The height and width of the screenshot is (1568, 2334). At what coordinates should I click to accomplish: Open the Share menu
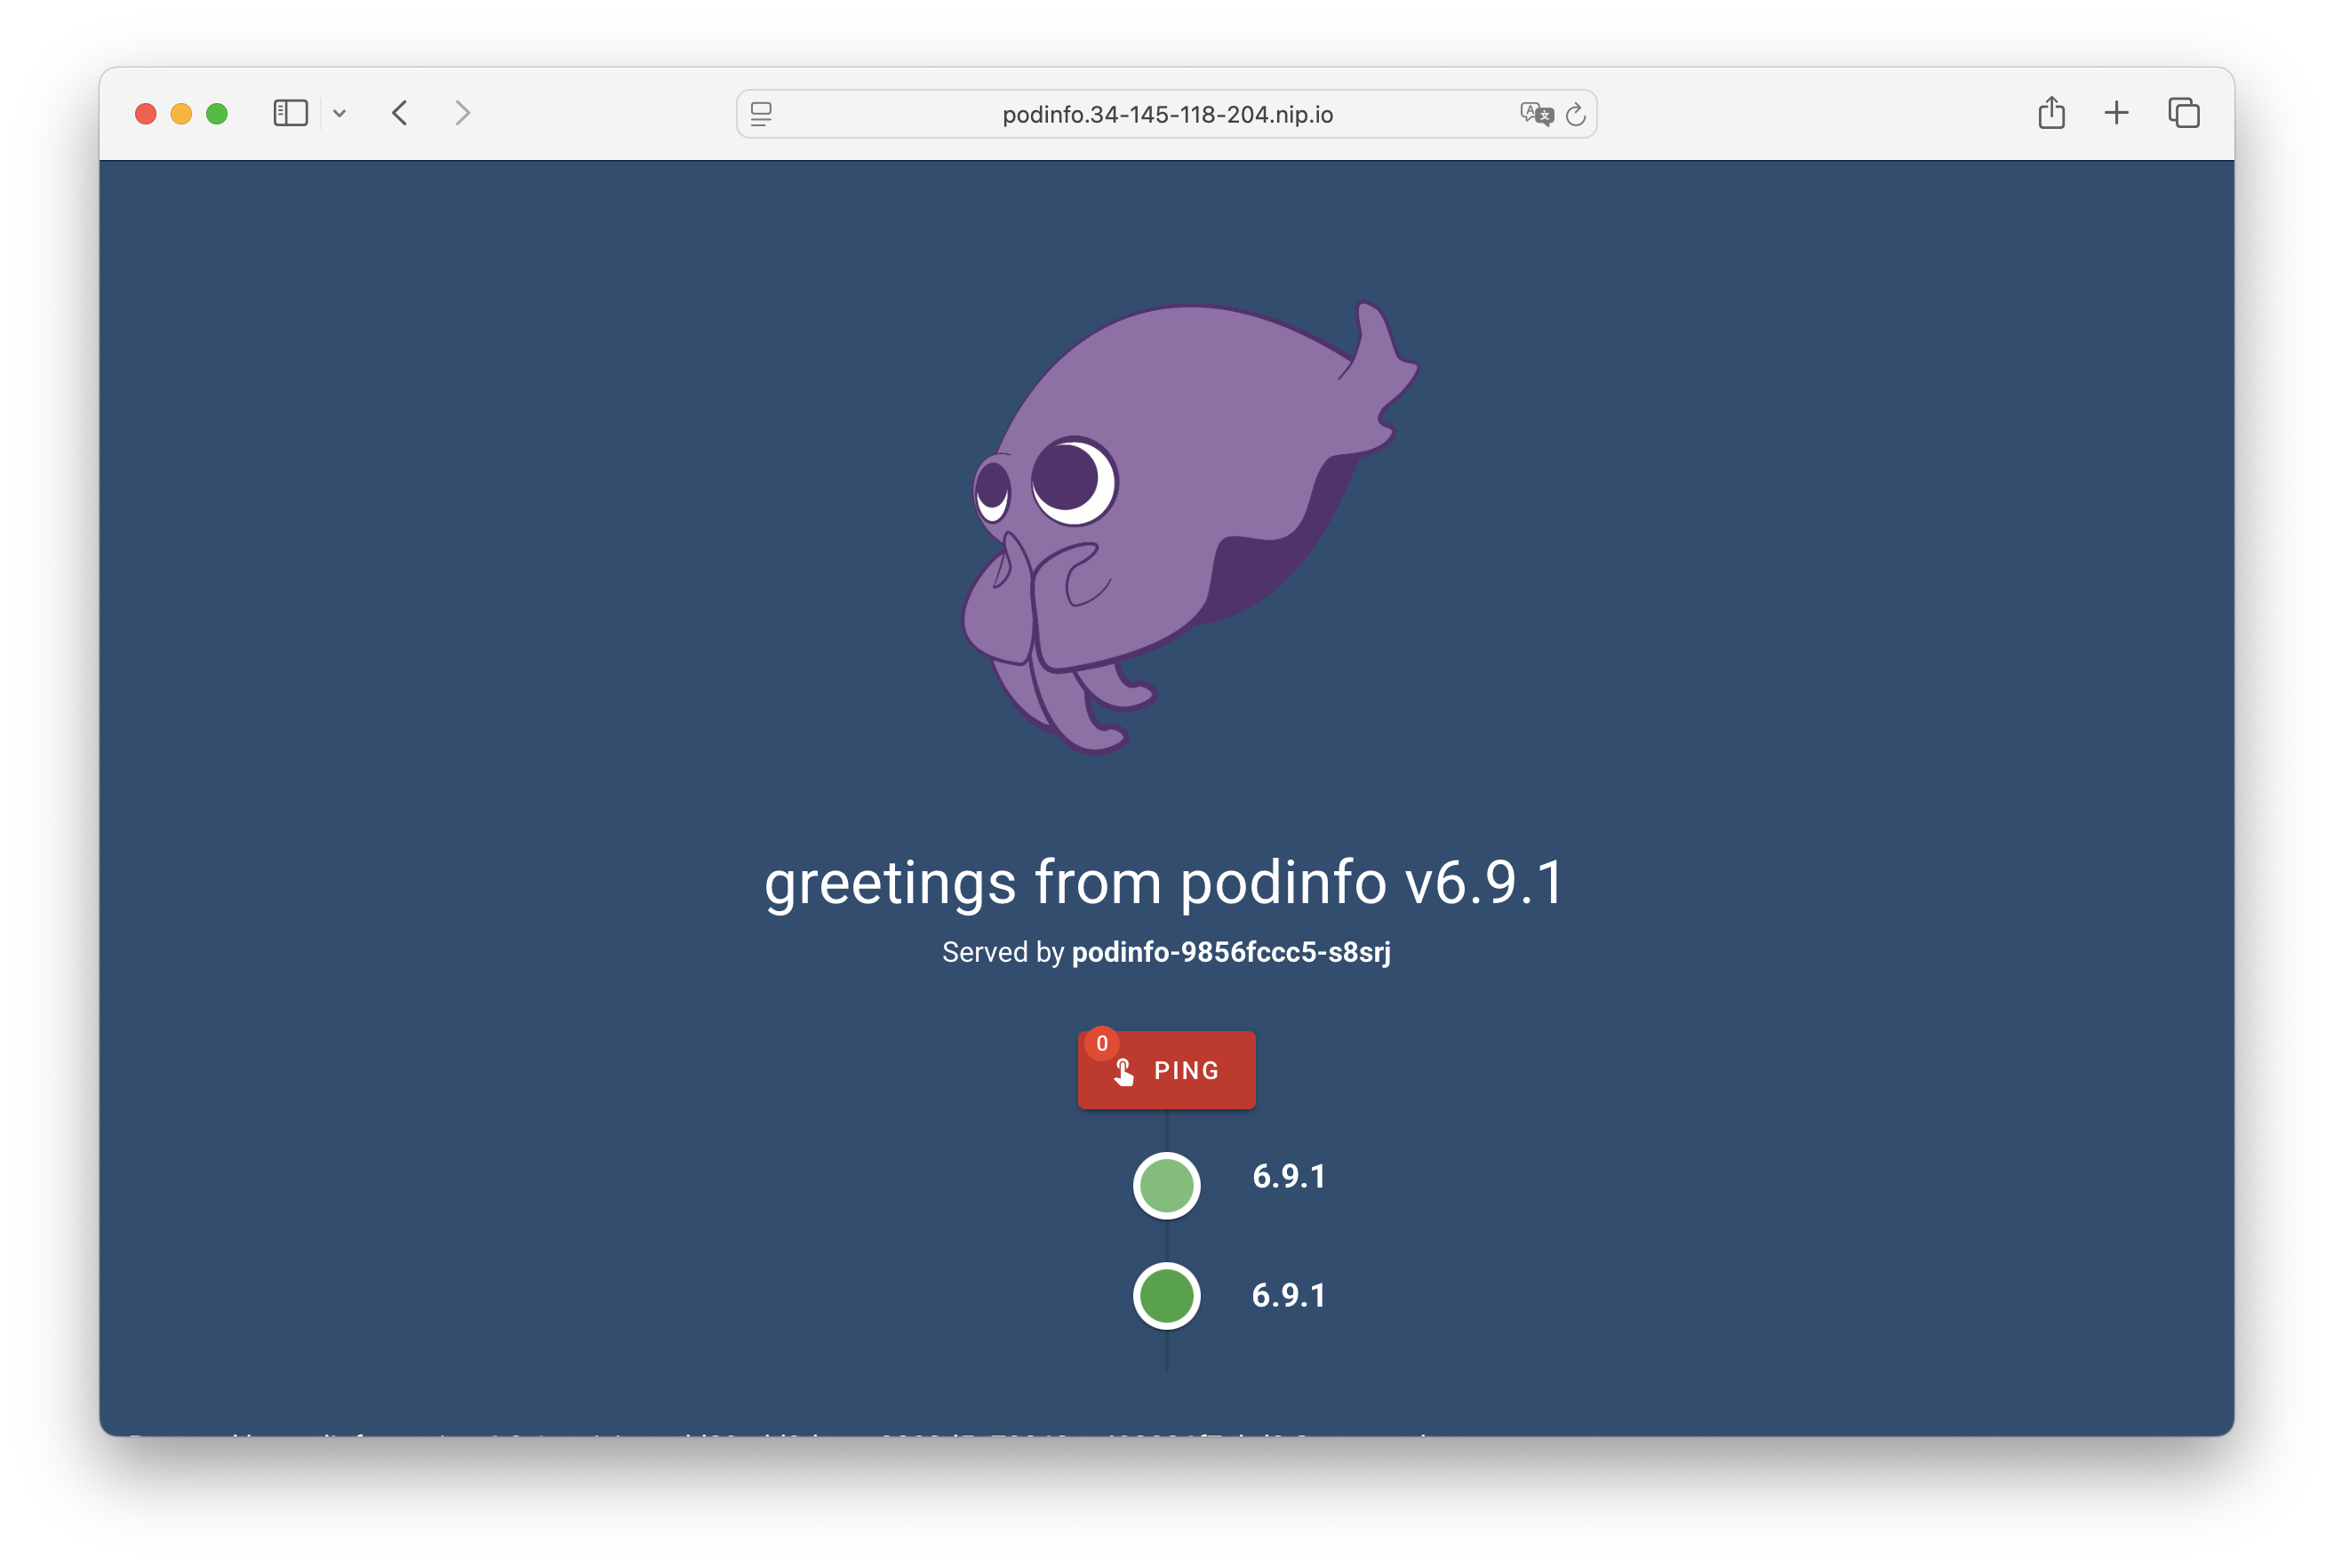(2051, 112)
